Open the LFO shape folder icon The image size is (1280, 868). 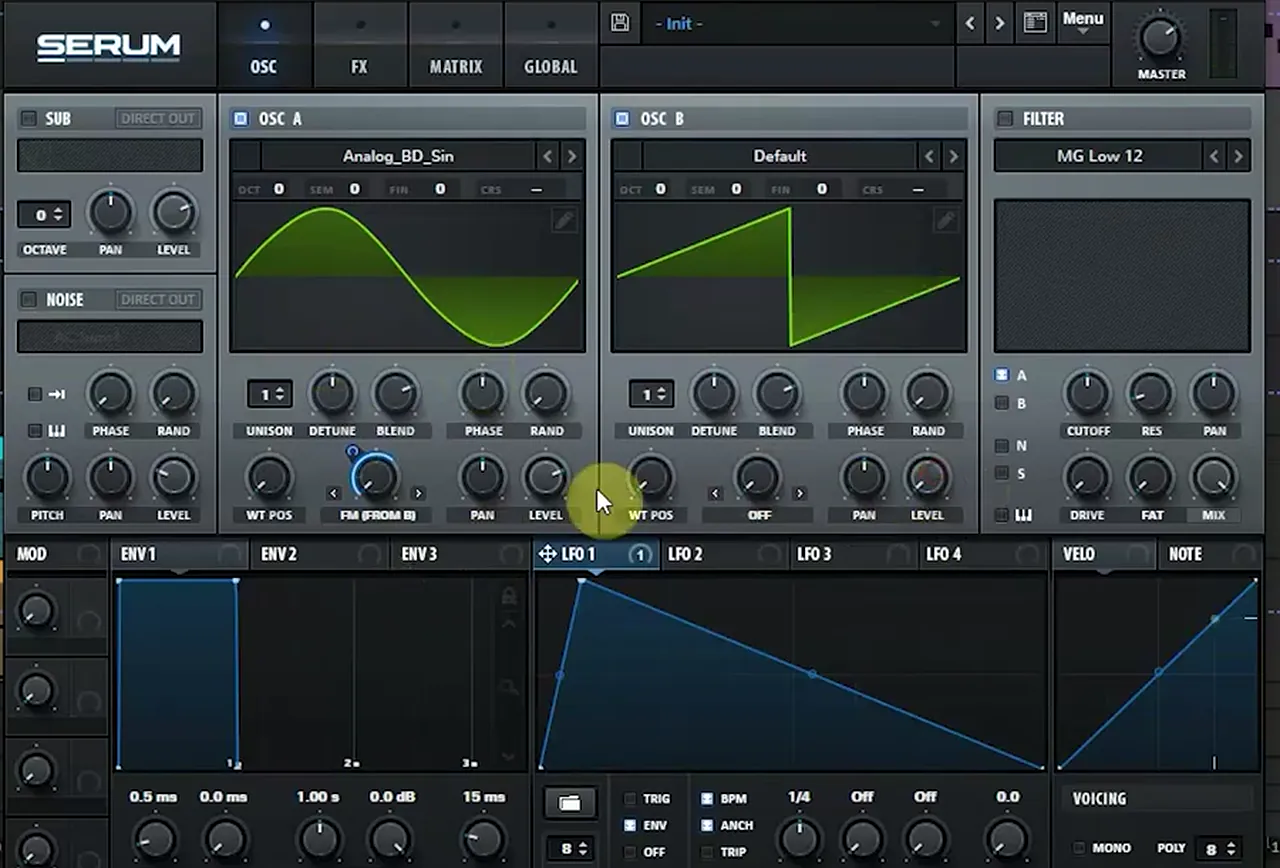pyautogui.click(x=570, y=802)
